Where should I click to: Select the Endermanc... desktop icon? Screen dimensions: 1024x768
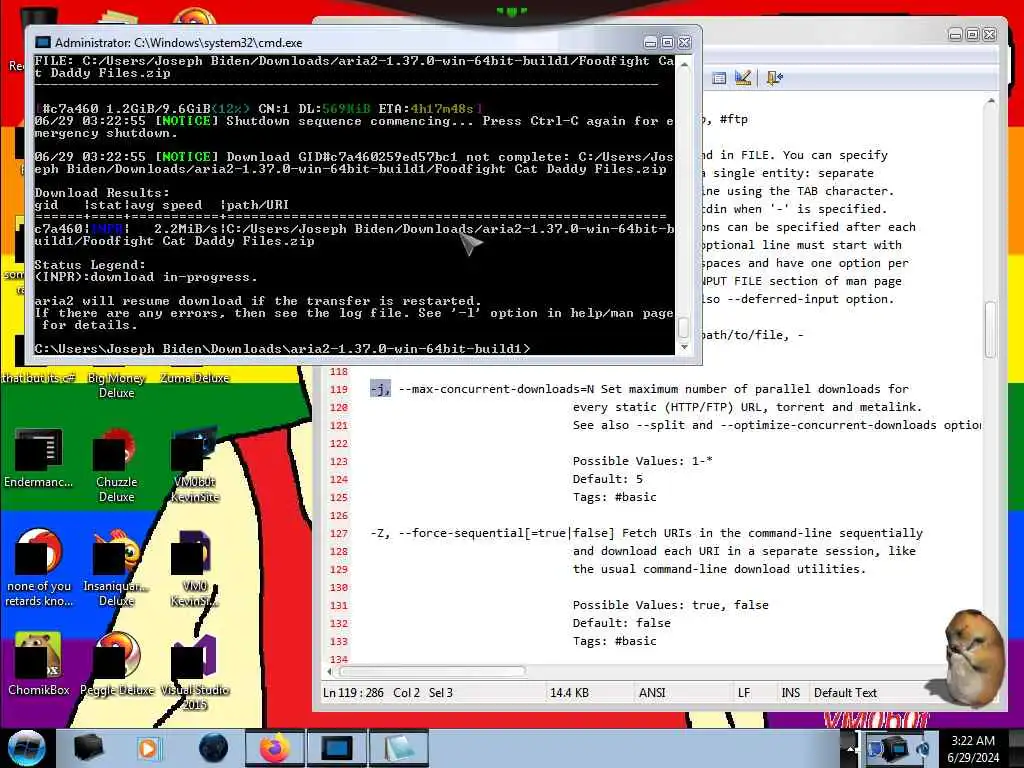pyautogui.click(x=38, y=457)
